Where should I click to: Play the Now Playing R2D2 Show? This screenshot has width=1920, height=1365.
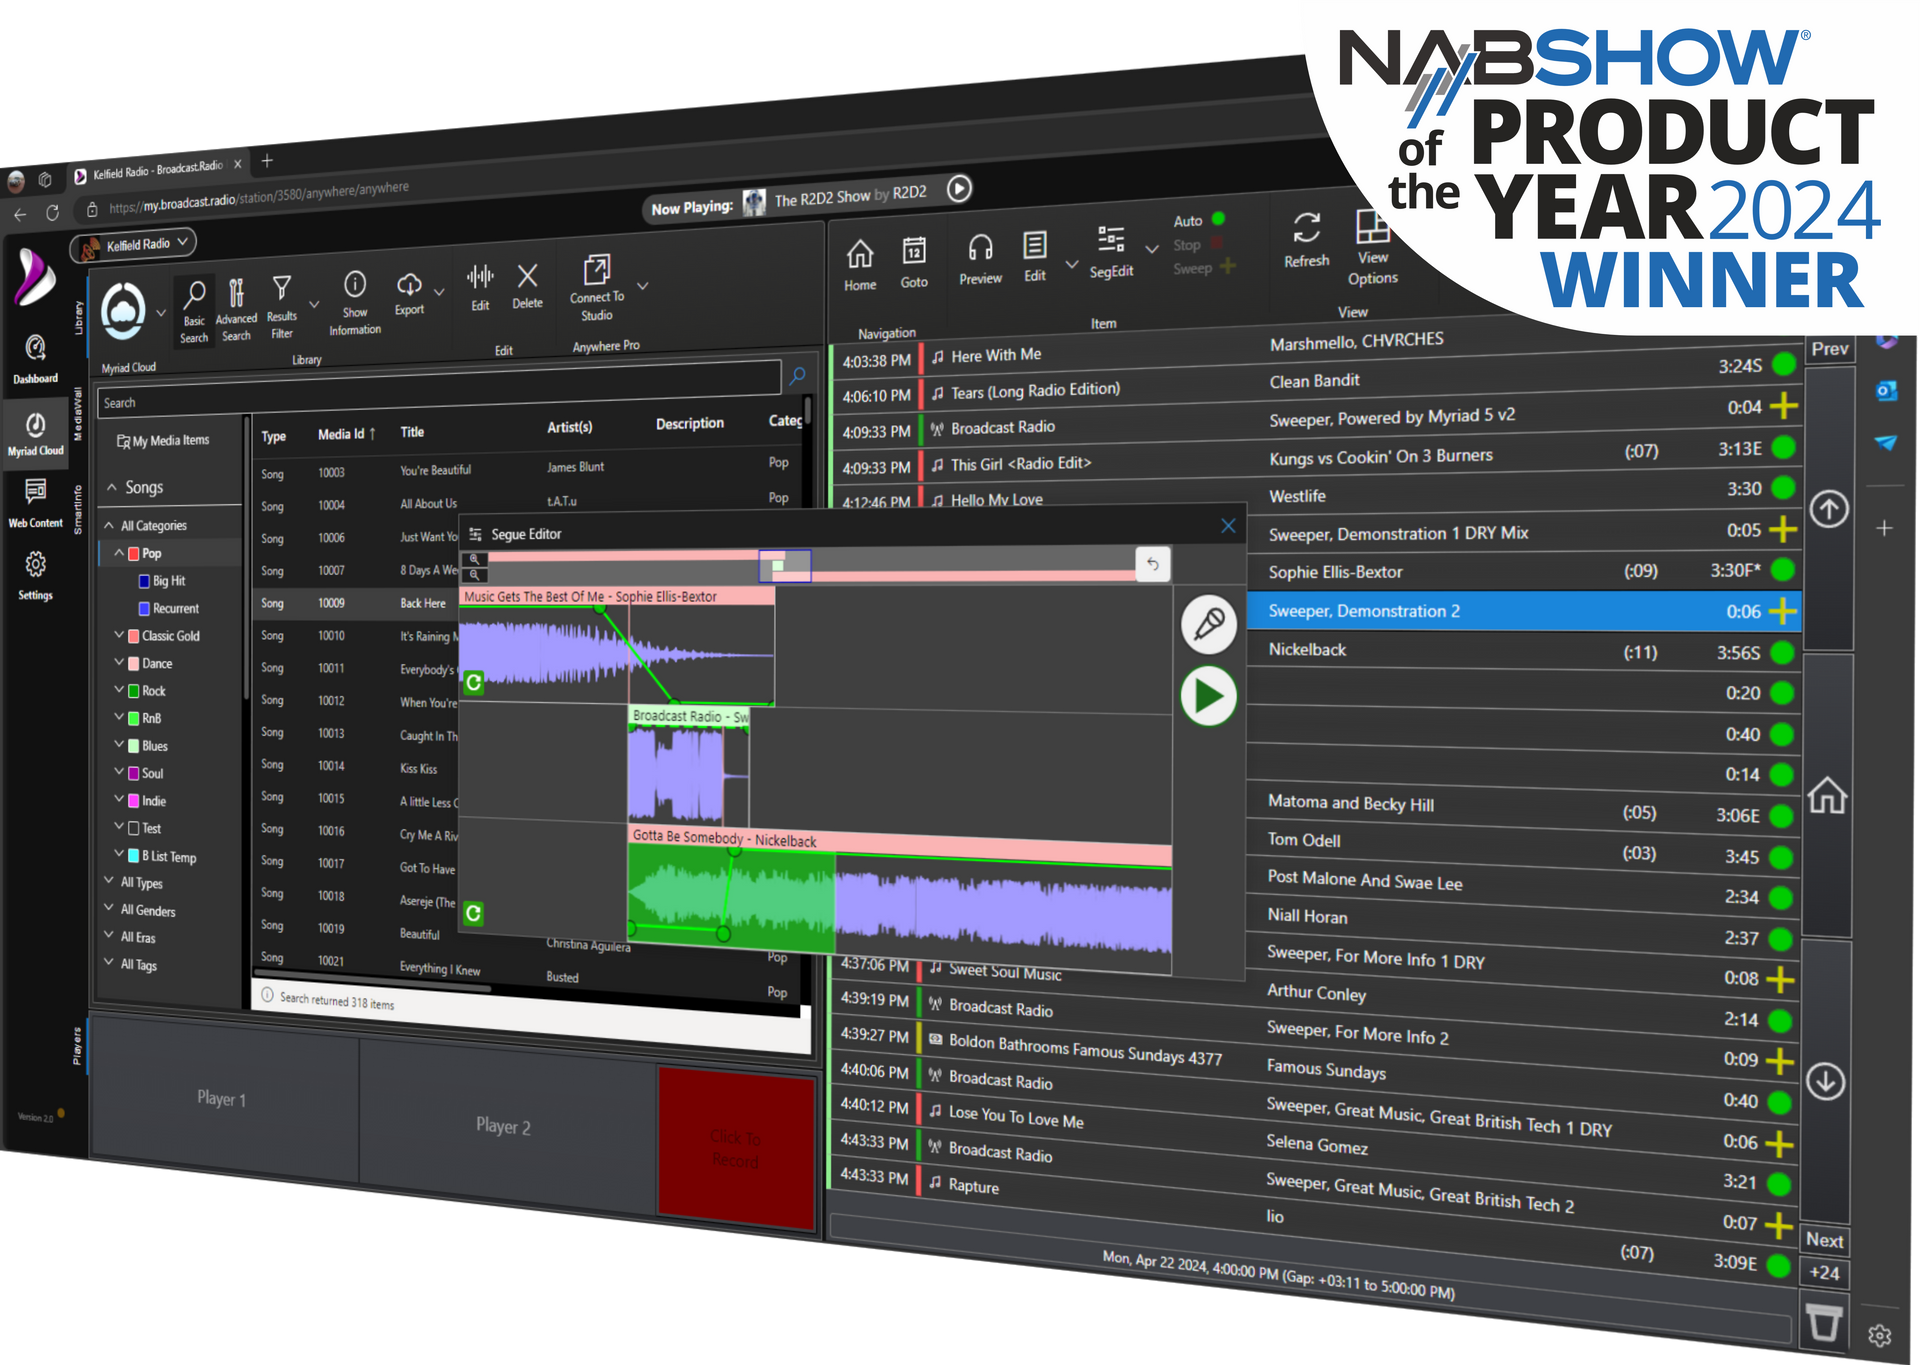coord(959,188)
